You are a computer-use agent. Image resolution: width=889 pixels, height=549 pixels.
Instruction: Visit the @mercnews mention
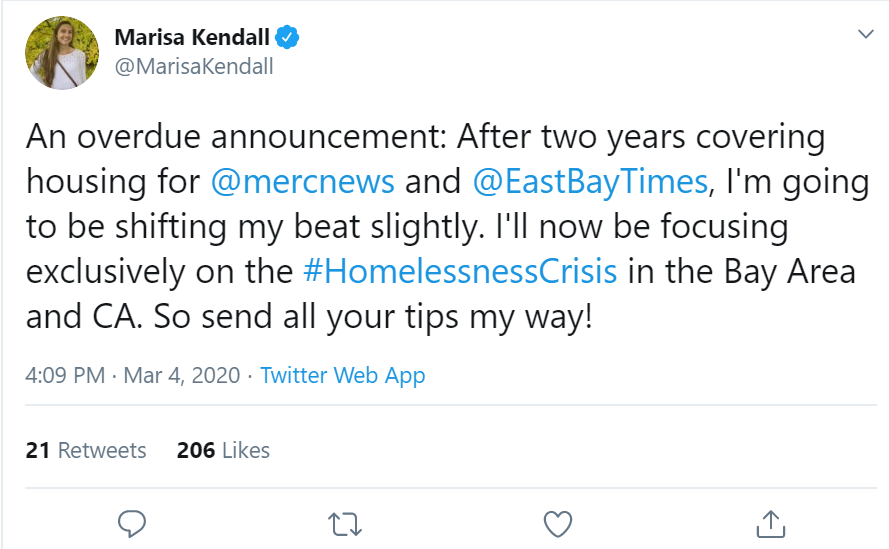pyautogui.click(x=304, y=182)
